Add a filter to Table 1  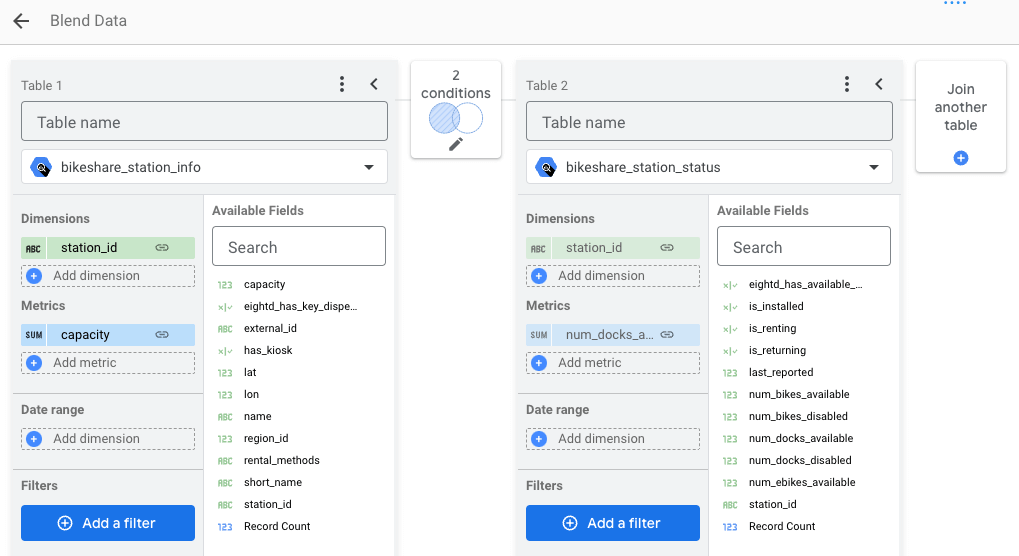coord(108,523)
